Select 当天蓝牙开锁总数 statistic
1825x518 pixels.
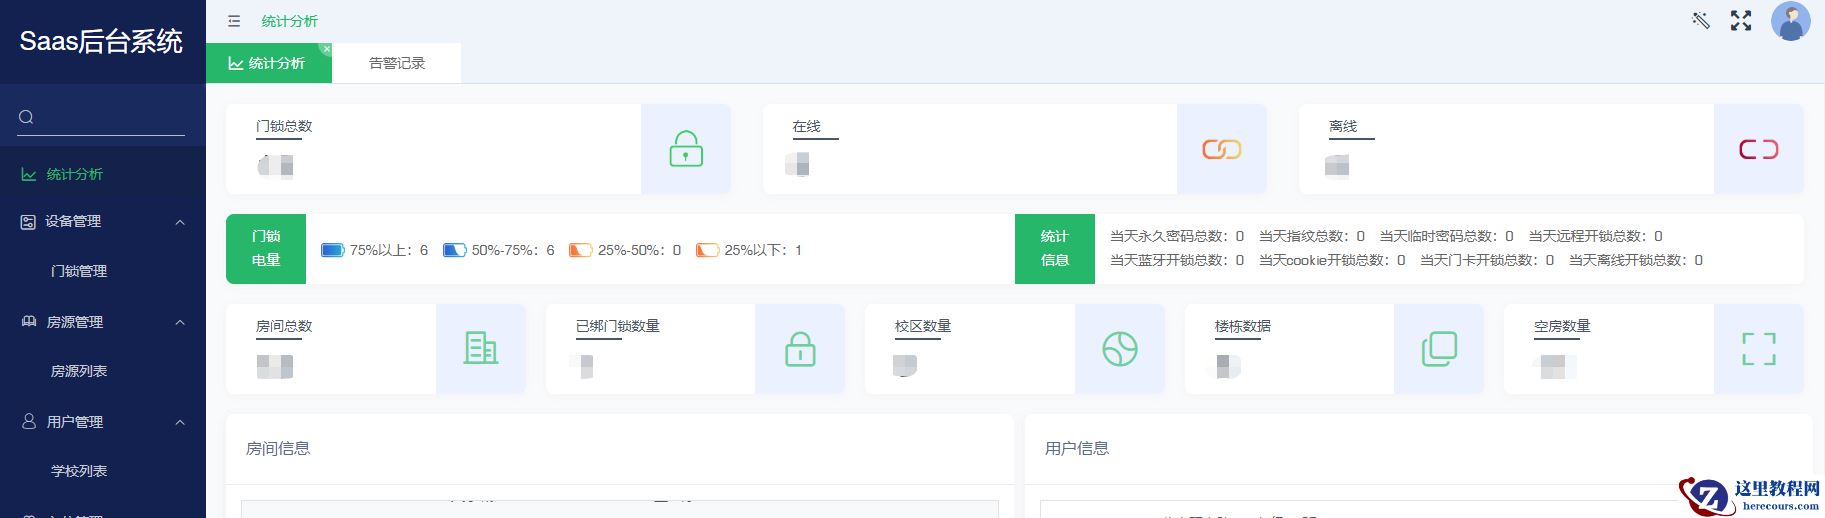pos(1177,260)
